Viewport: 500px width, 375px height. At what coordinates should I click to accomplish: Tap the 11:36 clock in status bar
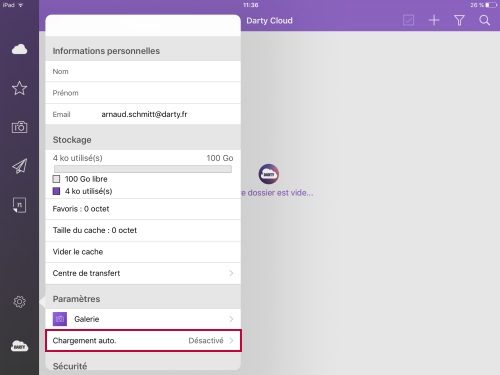(x=250, y=5)
